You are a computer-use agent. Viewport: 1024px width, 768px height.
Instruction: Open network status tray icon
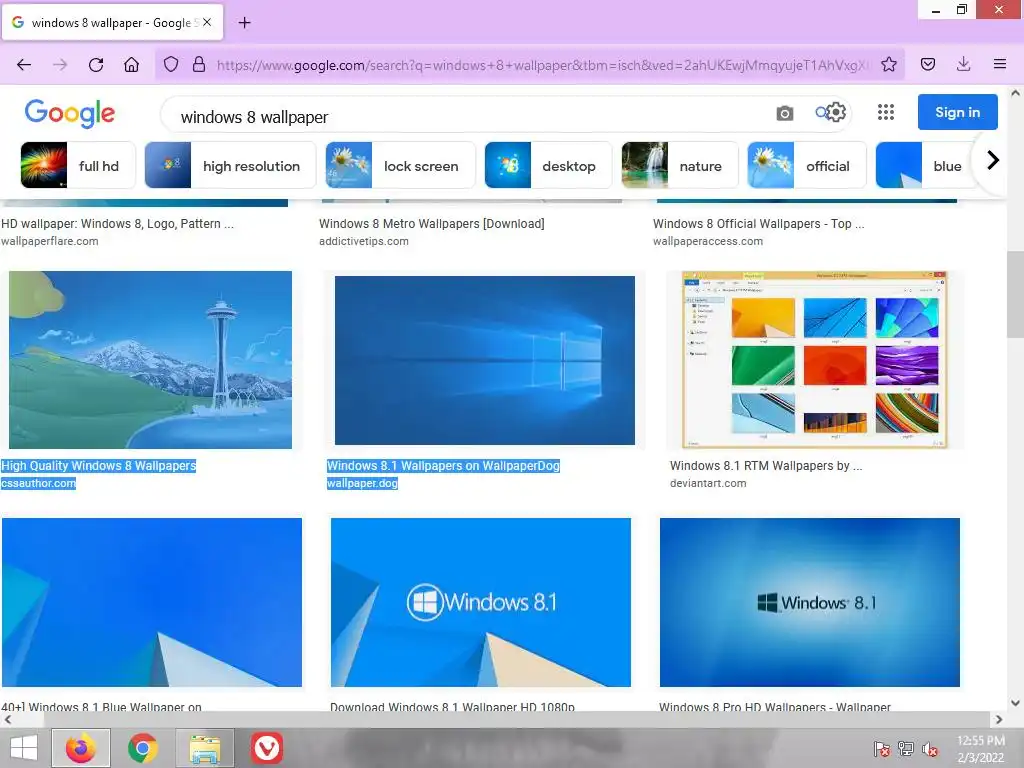906,749
